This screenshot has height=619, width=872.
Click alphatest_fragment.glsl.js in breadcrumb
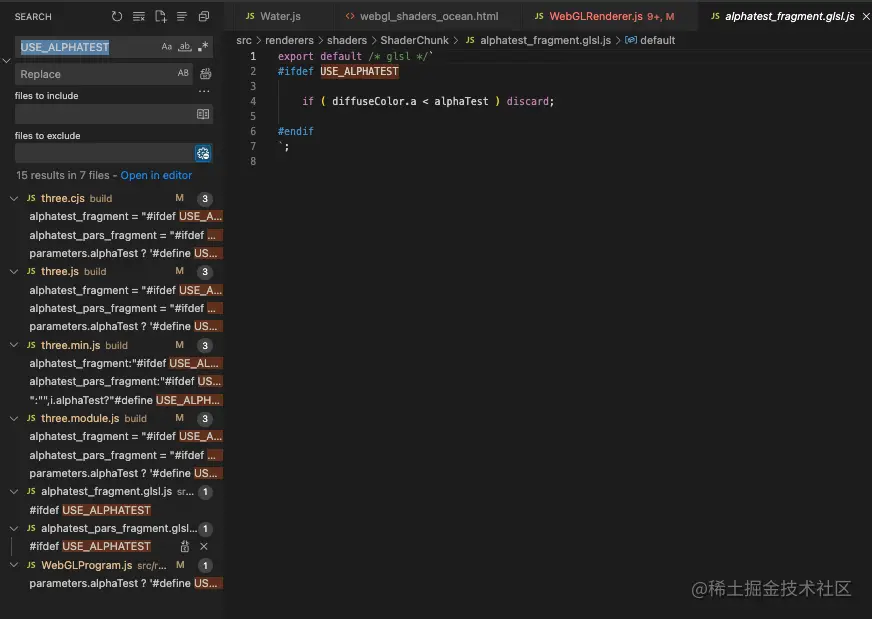pyautogui.click(x=545, y=41)
